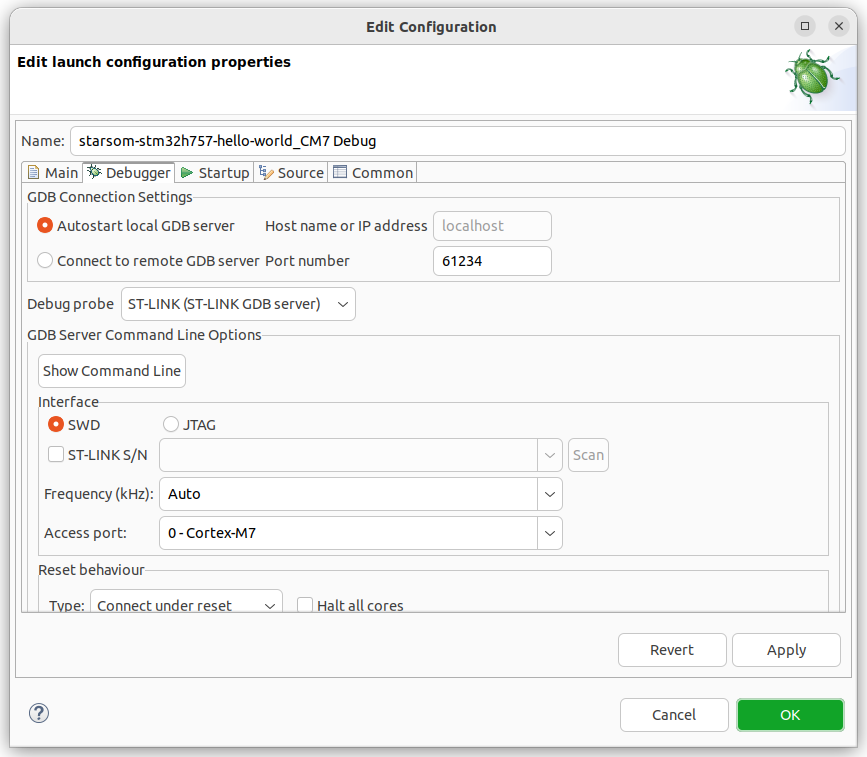Click the help question mark icon
867x757 pixels.
(x=39, y=713)
